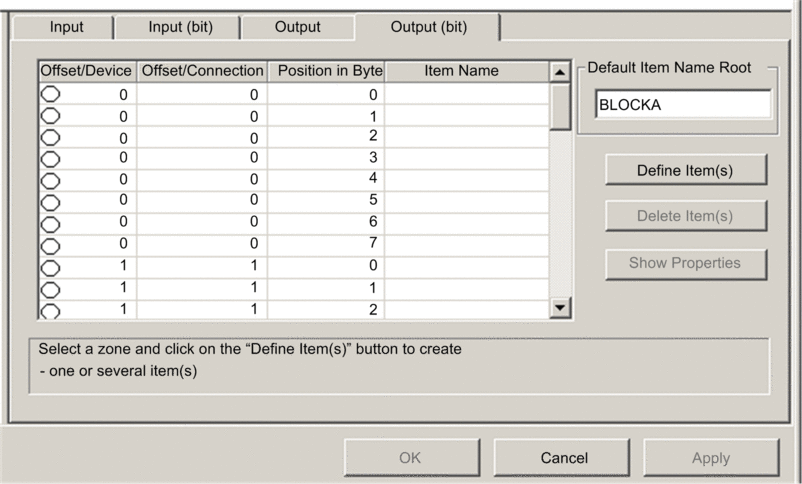Click circle icon for device 1 bit 0
This screenshot has height=484, width=802.
coord(50,266)
